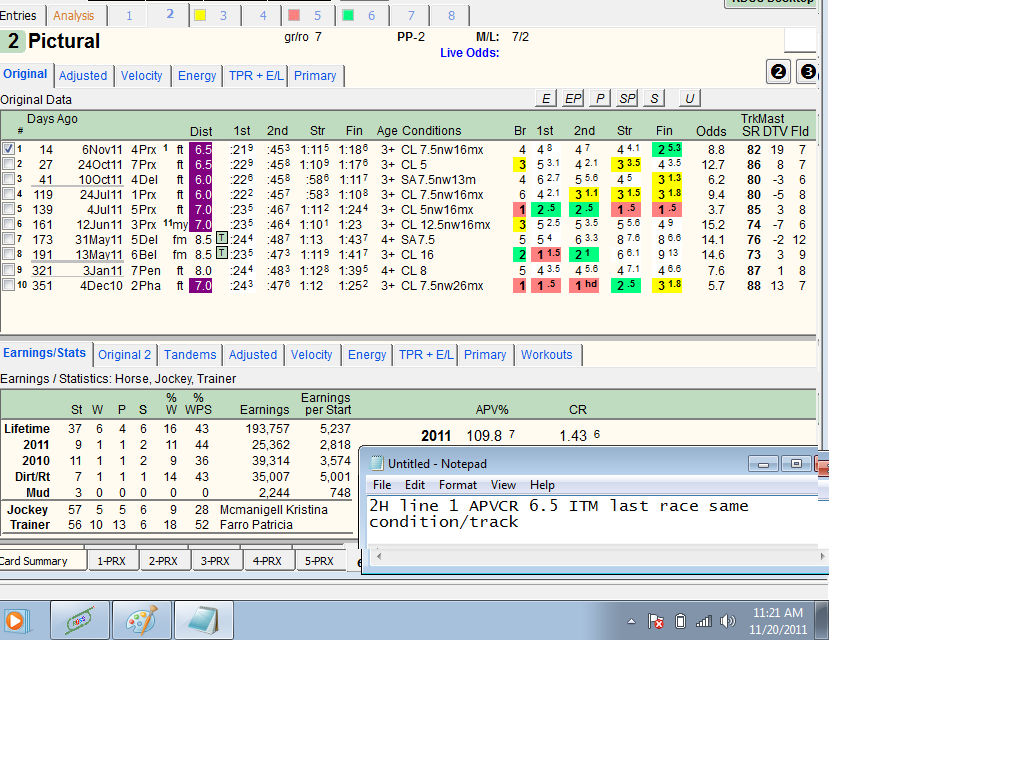1024x768 pixels.
Task: Show hidden tray icons arrow
Action: click(x=632, y=621)
